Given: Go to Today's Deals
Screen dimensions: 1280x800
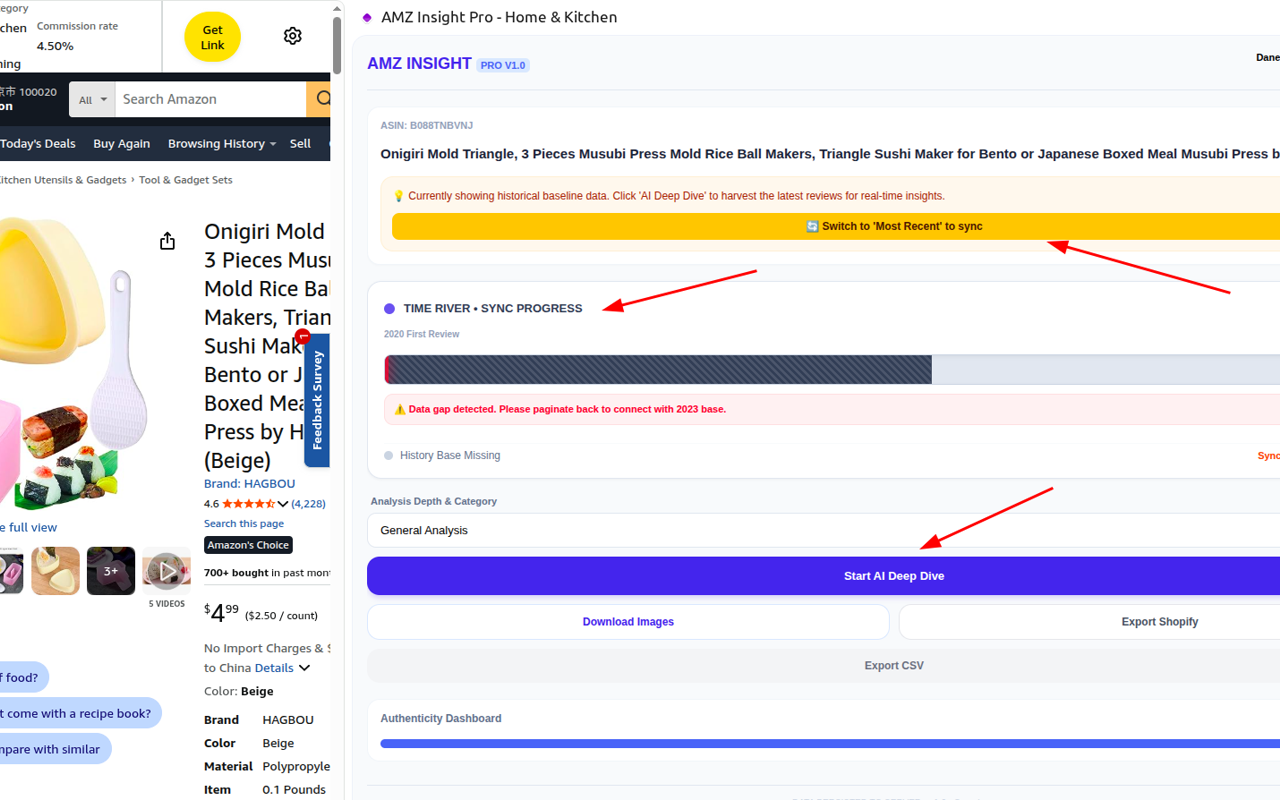Looking at the screenshot, I should pyautogui.click(x=38, y=144).
